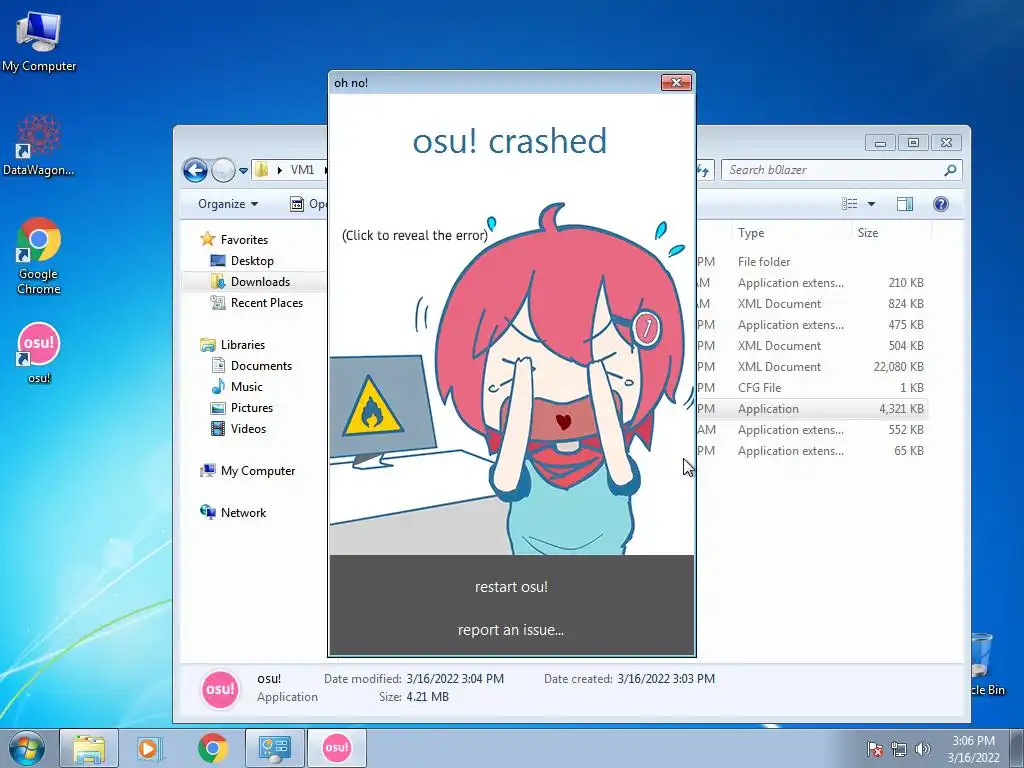
Task: Click restart osu! in crash dialog
Action: (x=511, y=586)
